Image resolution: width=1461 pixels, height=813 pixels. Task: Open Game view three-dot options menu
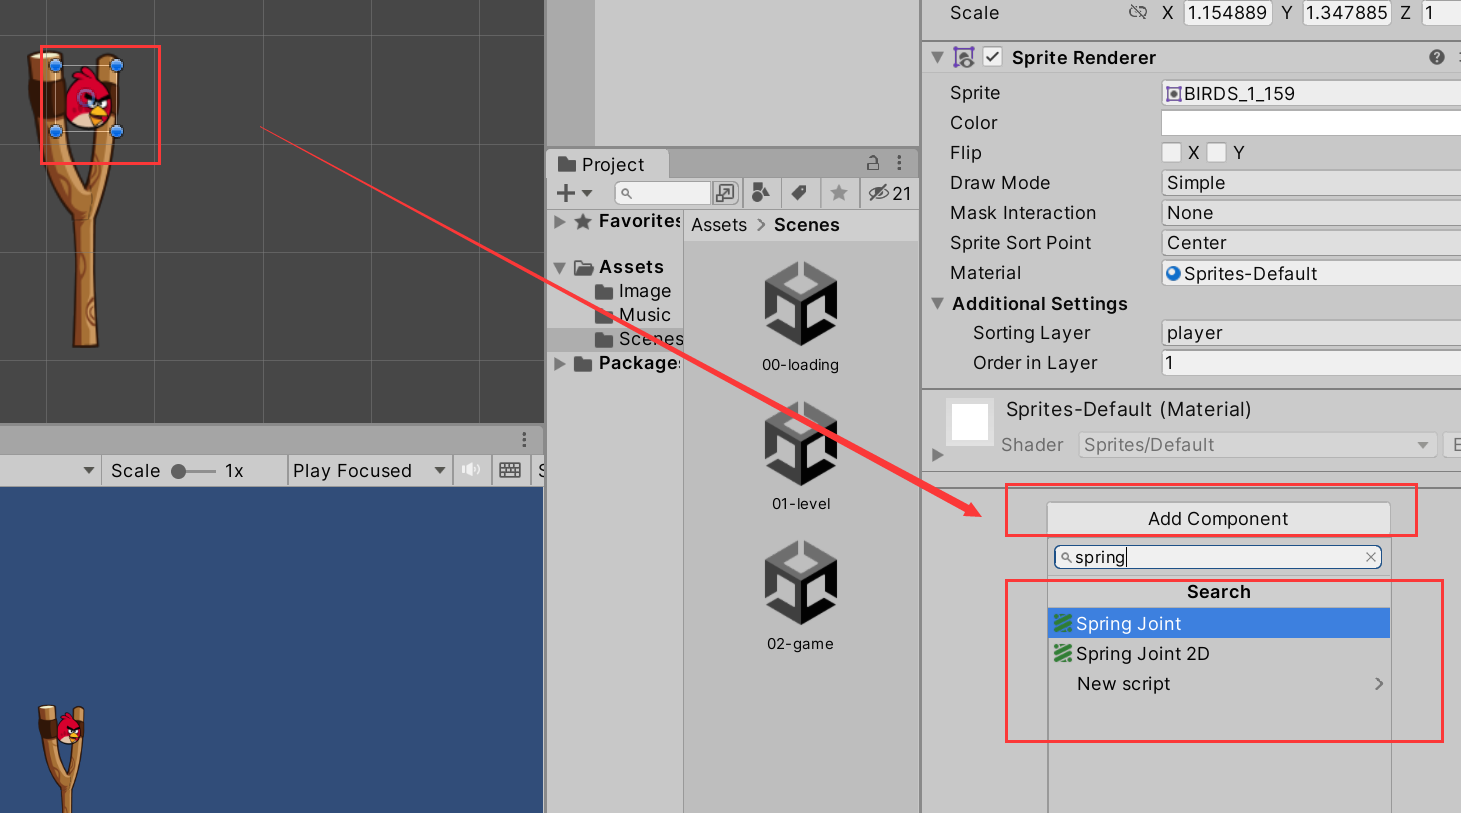click(x=524, y=440)
